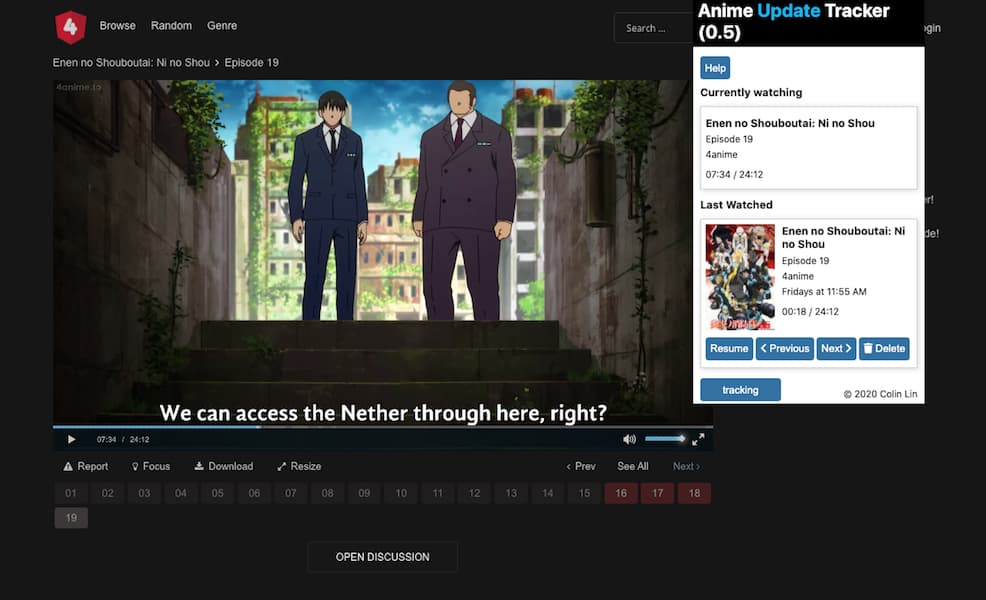The height and width of the screenshot is (600, 986).
Task: Select episode 04
Action: (x=180, y=493)
